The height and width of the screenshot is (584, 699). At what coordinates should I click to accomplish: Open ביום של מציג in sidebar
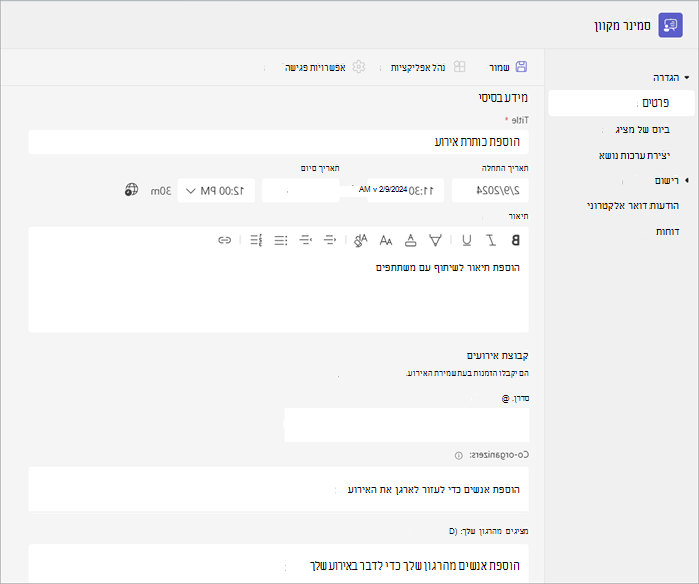[642, 130]
